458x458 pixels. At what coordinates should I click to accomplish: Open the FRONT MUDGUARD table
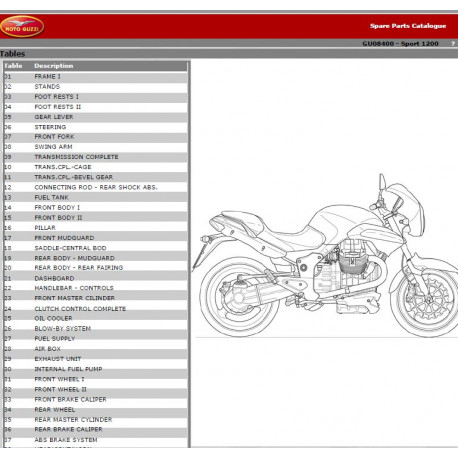(96, 238)
